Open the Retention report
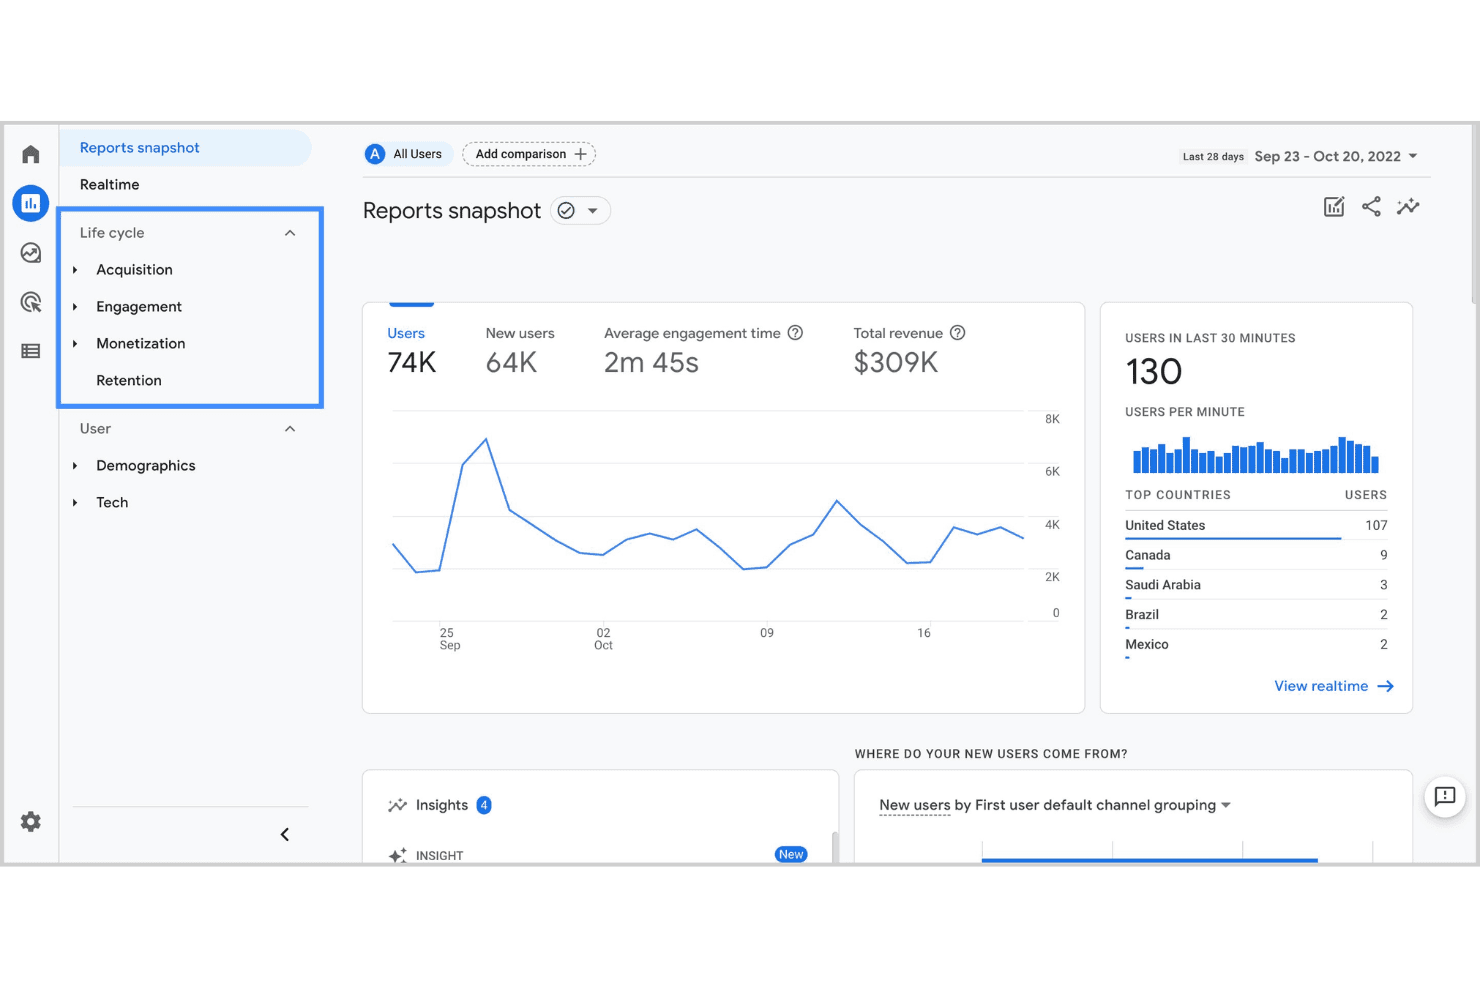The width and height of the screenshot is (1480, 987). [x=129, y=381]
